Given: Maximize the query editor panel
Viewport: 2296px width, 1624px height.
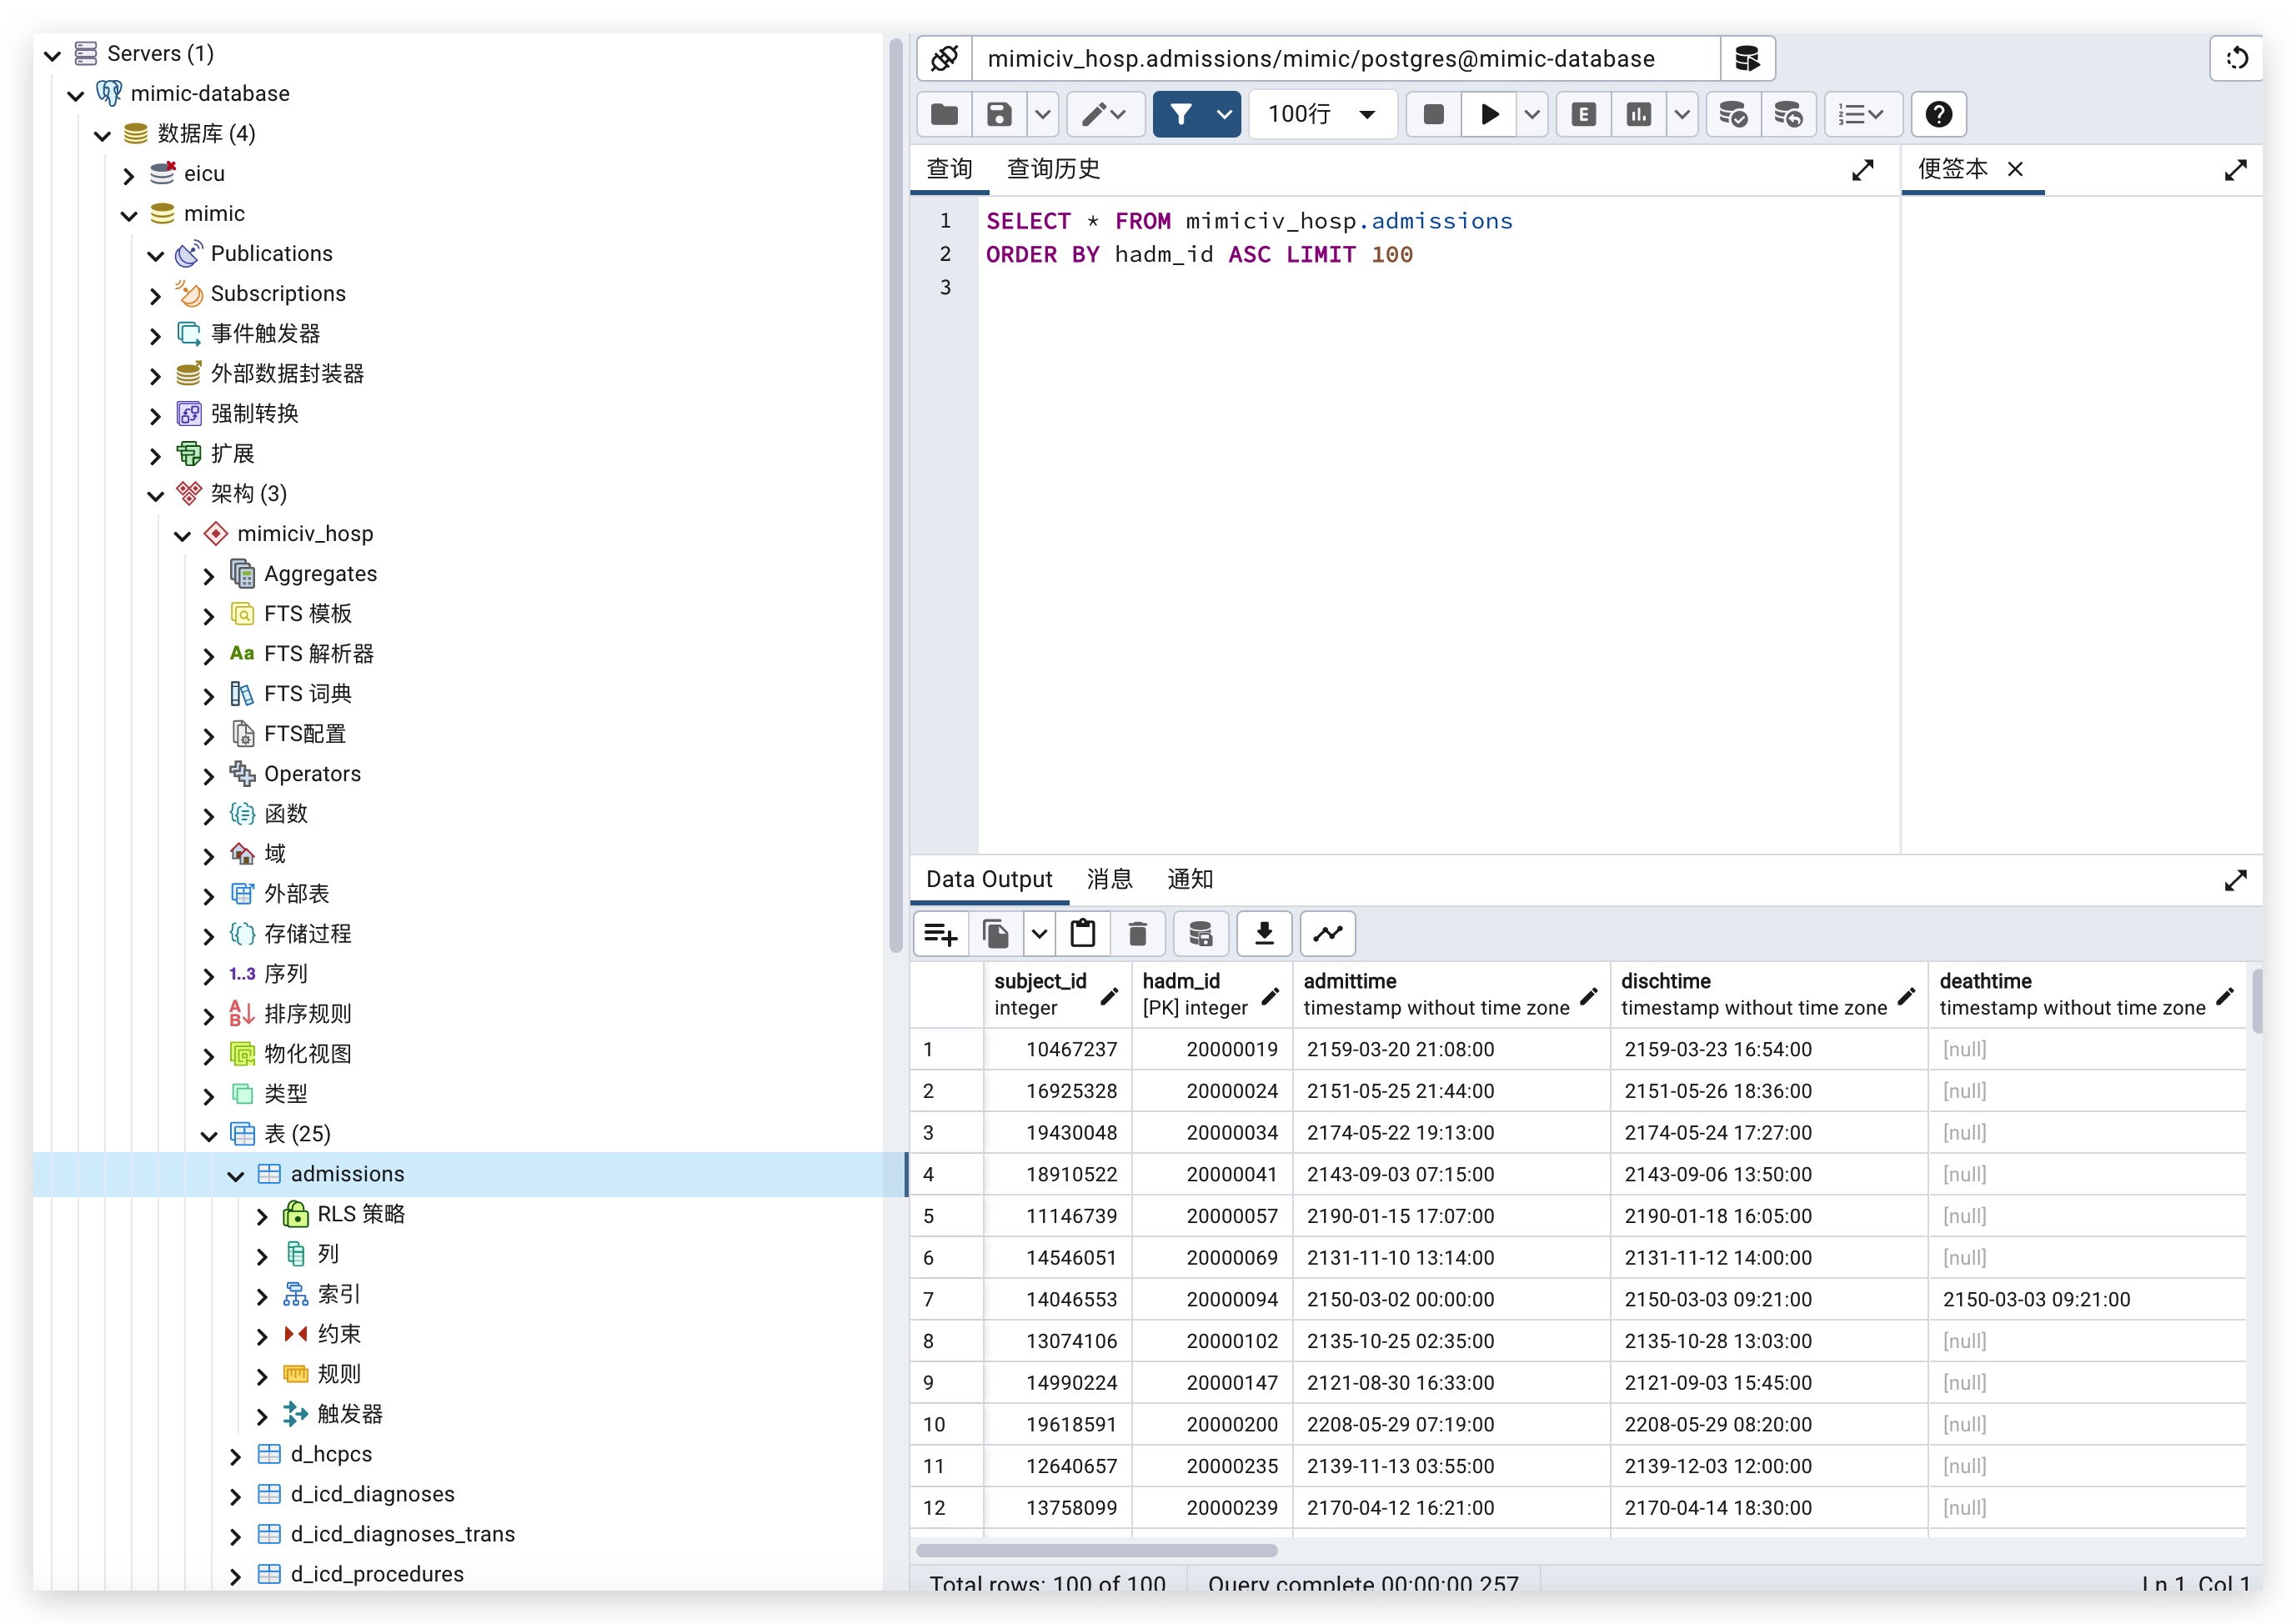Looking at the screenshot, I should click(x=1862, y=170).
